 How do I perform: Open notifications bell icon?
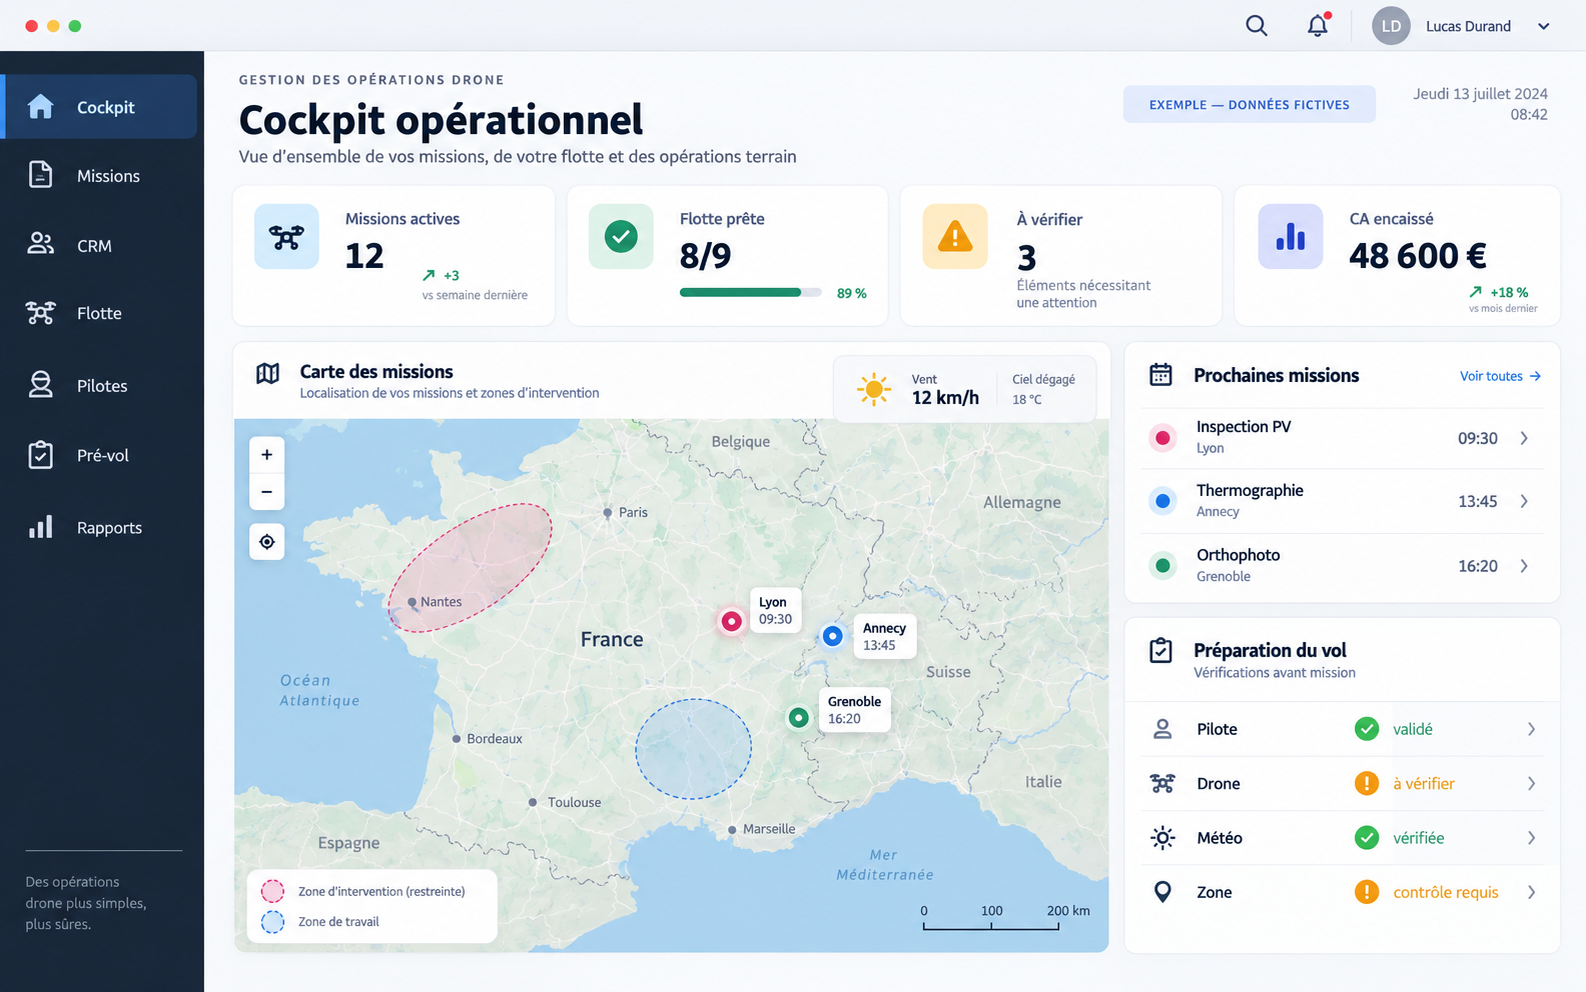coord(1318,26)
